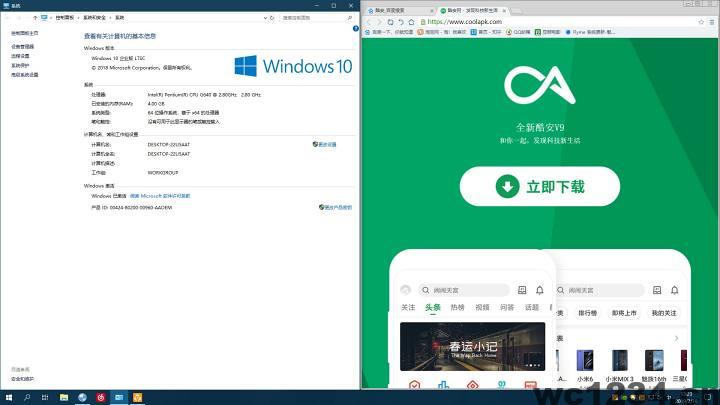The image size is (720, 405).
Task: Open 控制面板主页 in the left sidebar
Action: click(x=25, y=33)
